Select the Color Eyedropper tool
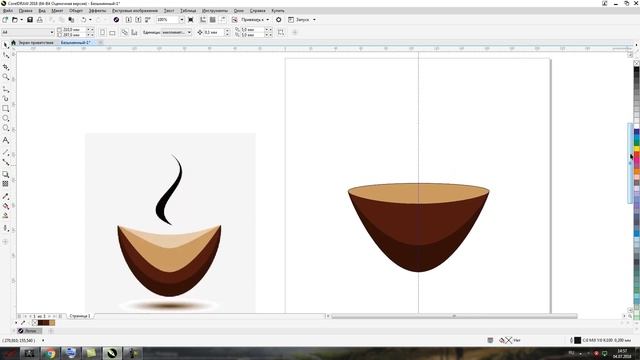The width and height of the screenshot is (640, 360). click(5, 196)
